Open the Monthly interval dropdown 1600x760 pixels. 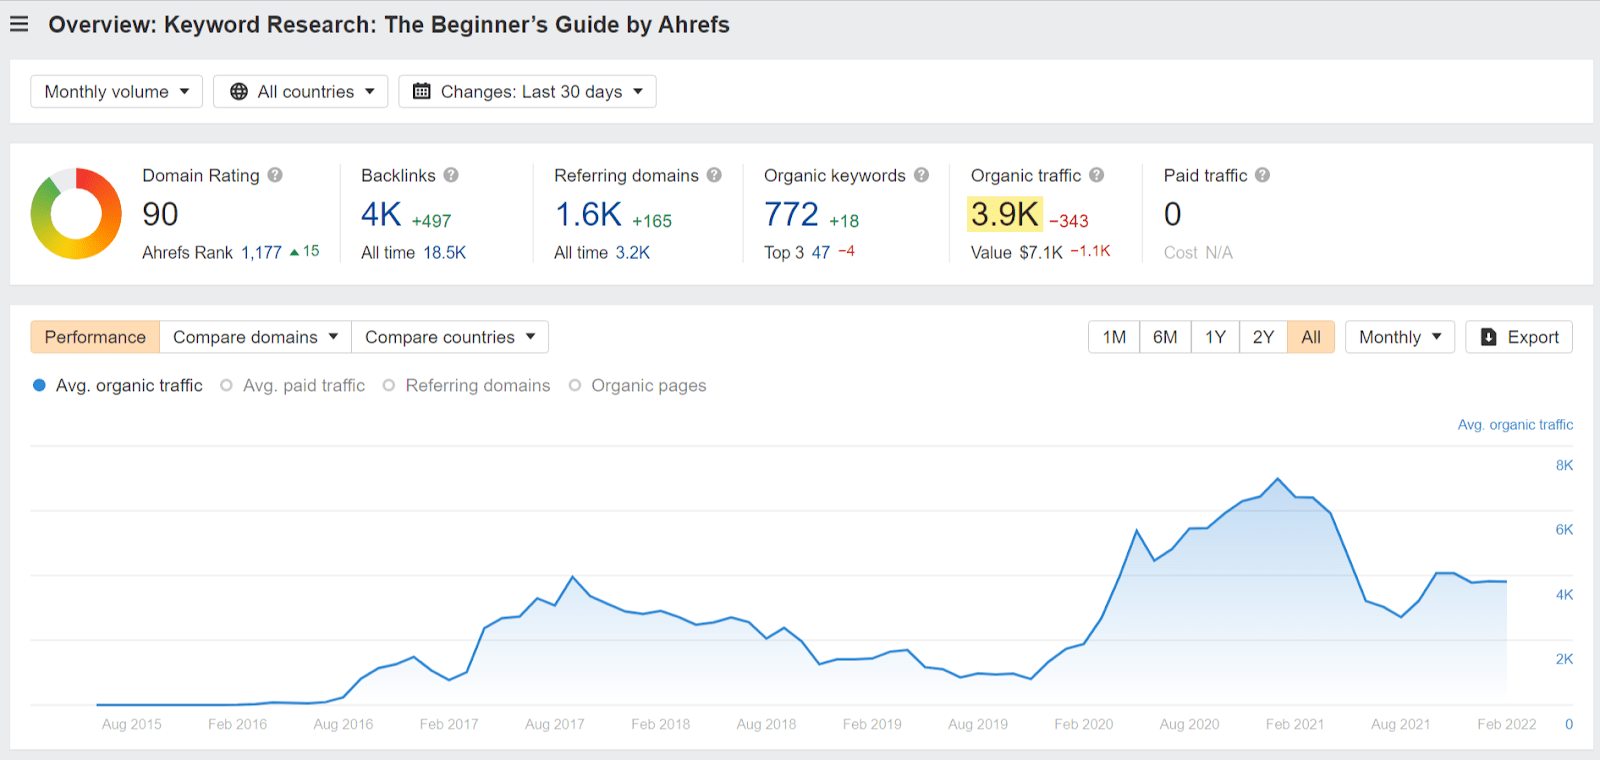coord(1400,337)
